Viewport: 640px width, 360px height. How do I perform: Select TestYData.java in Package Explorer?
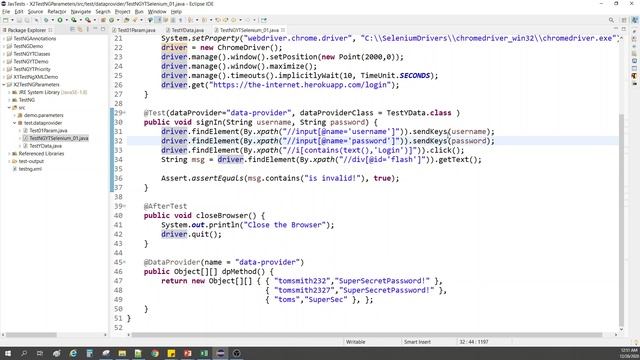[45, 146]
